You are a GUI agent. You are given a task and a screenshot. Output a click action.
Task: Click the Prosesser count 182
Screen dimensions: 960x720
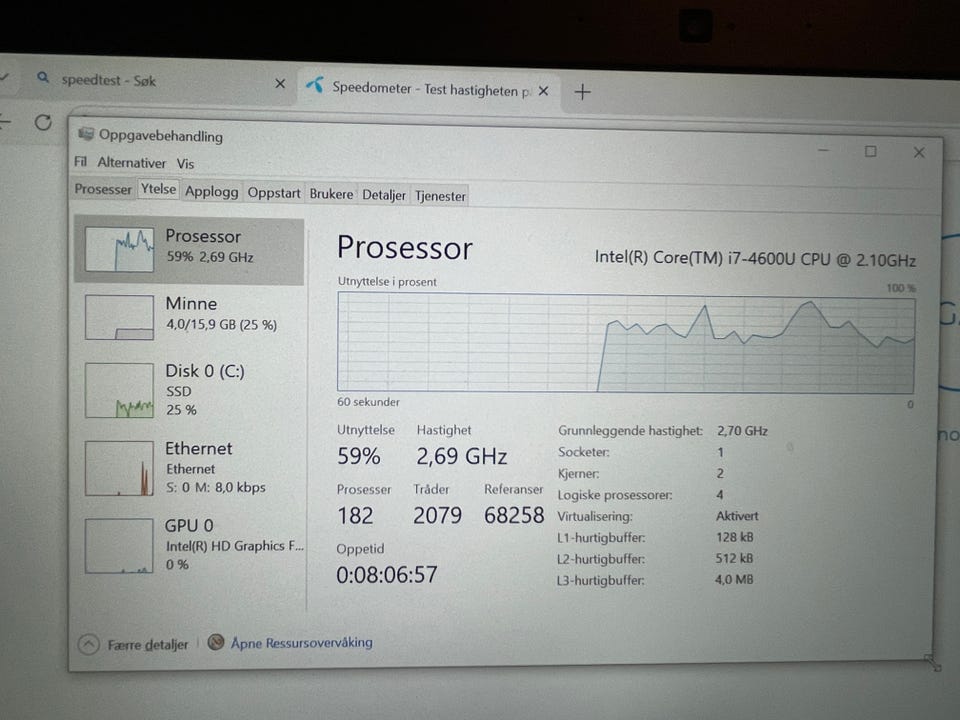point(355,516)
